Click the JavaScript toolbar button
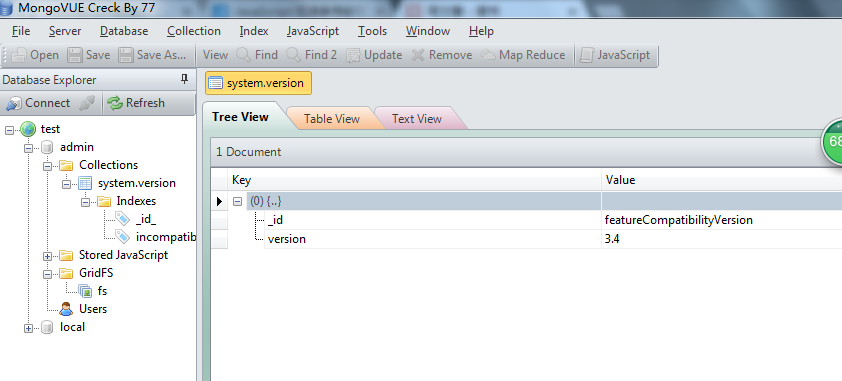Viewport: 842px width, 381px height. (615, 55)
